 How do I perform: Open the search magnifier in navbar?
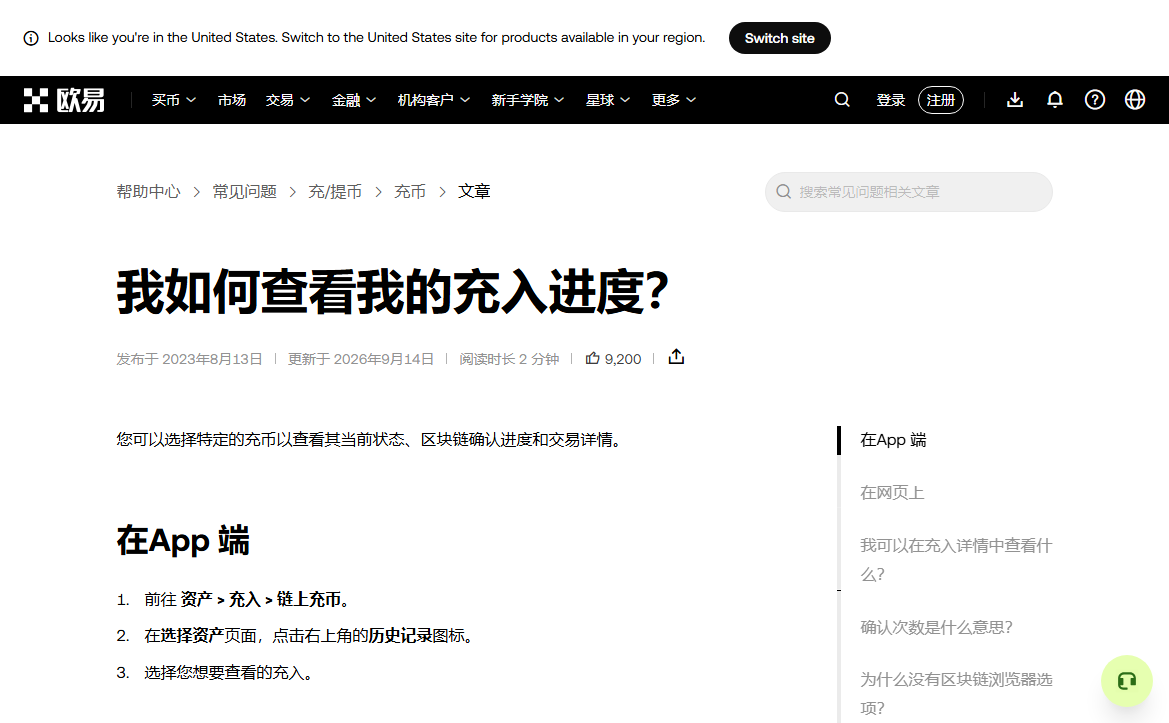point(842,100)
